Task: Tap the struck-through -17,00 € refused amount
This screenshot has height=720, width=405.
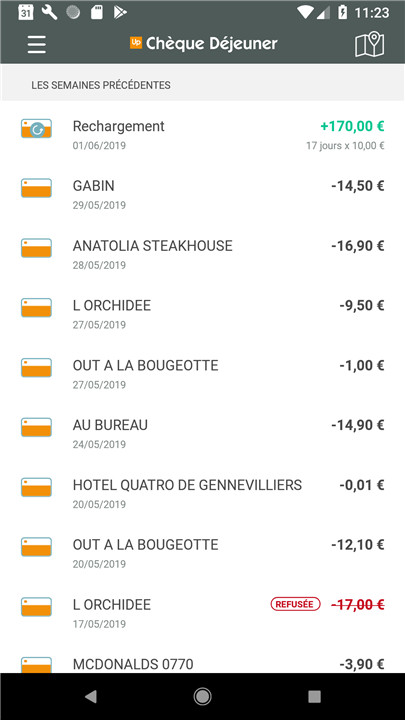Action: pyautogui.click(x=357, y=605)
